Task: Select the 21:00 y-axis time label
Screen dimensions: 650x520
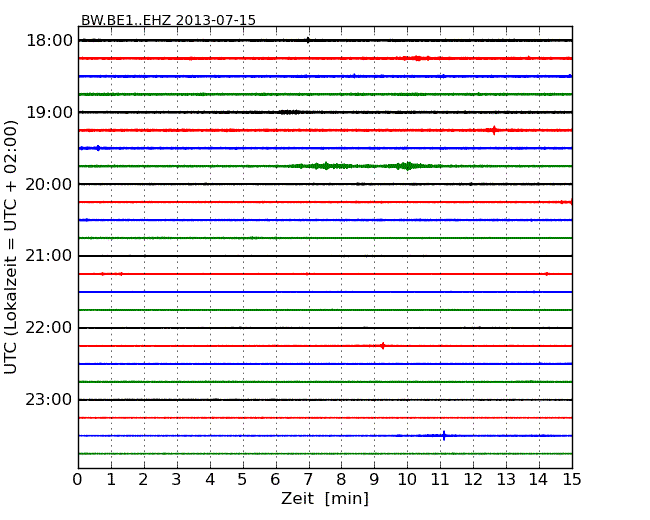Action: coord(49,256)
